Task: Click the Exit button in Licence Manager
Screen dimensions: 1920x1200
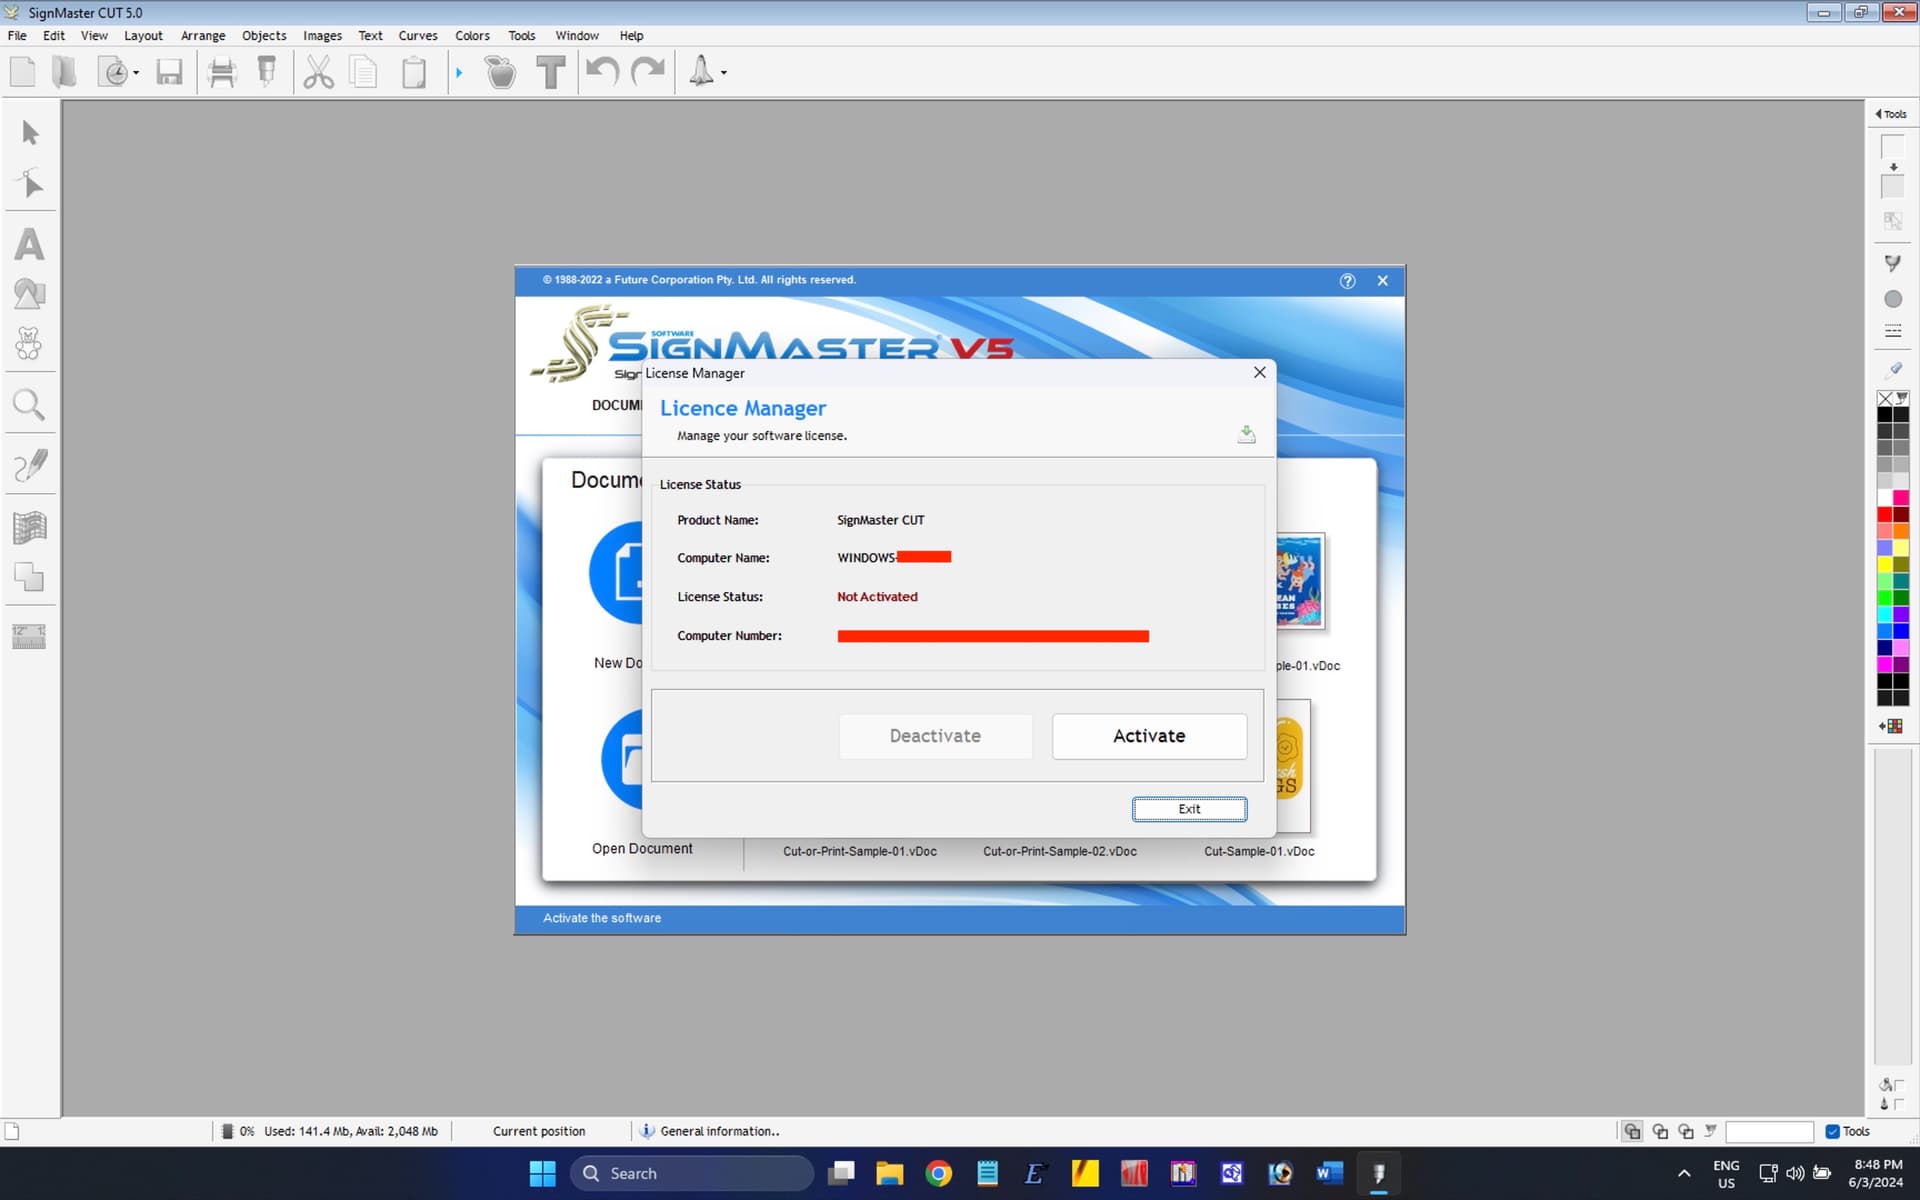Action: pos(1189,809)
